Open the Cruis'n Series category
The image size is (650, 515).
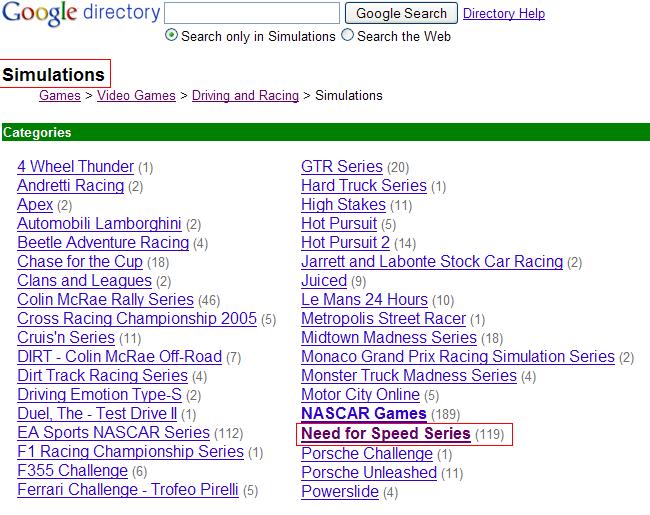point(66,338)
